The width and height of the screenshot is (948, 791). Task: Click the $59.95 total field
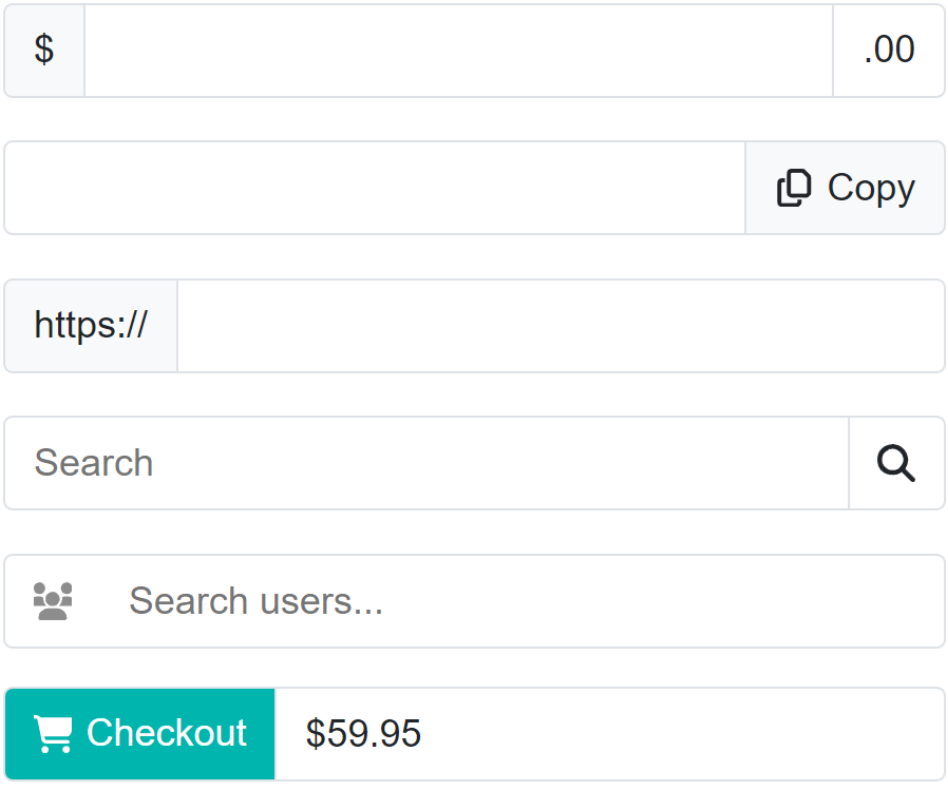point(610,733)
